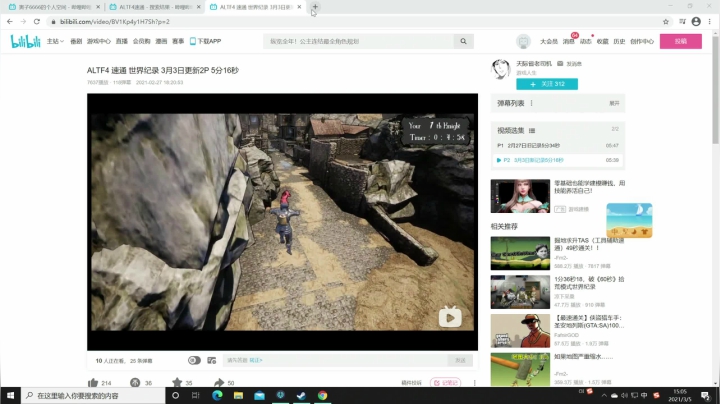
Task: Expand the 弹幕列表 with 展开
Action: 614,103
